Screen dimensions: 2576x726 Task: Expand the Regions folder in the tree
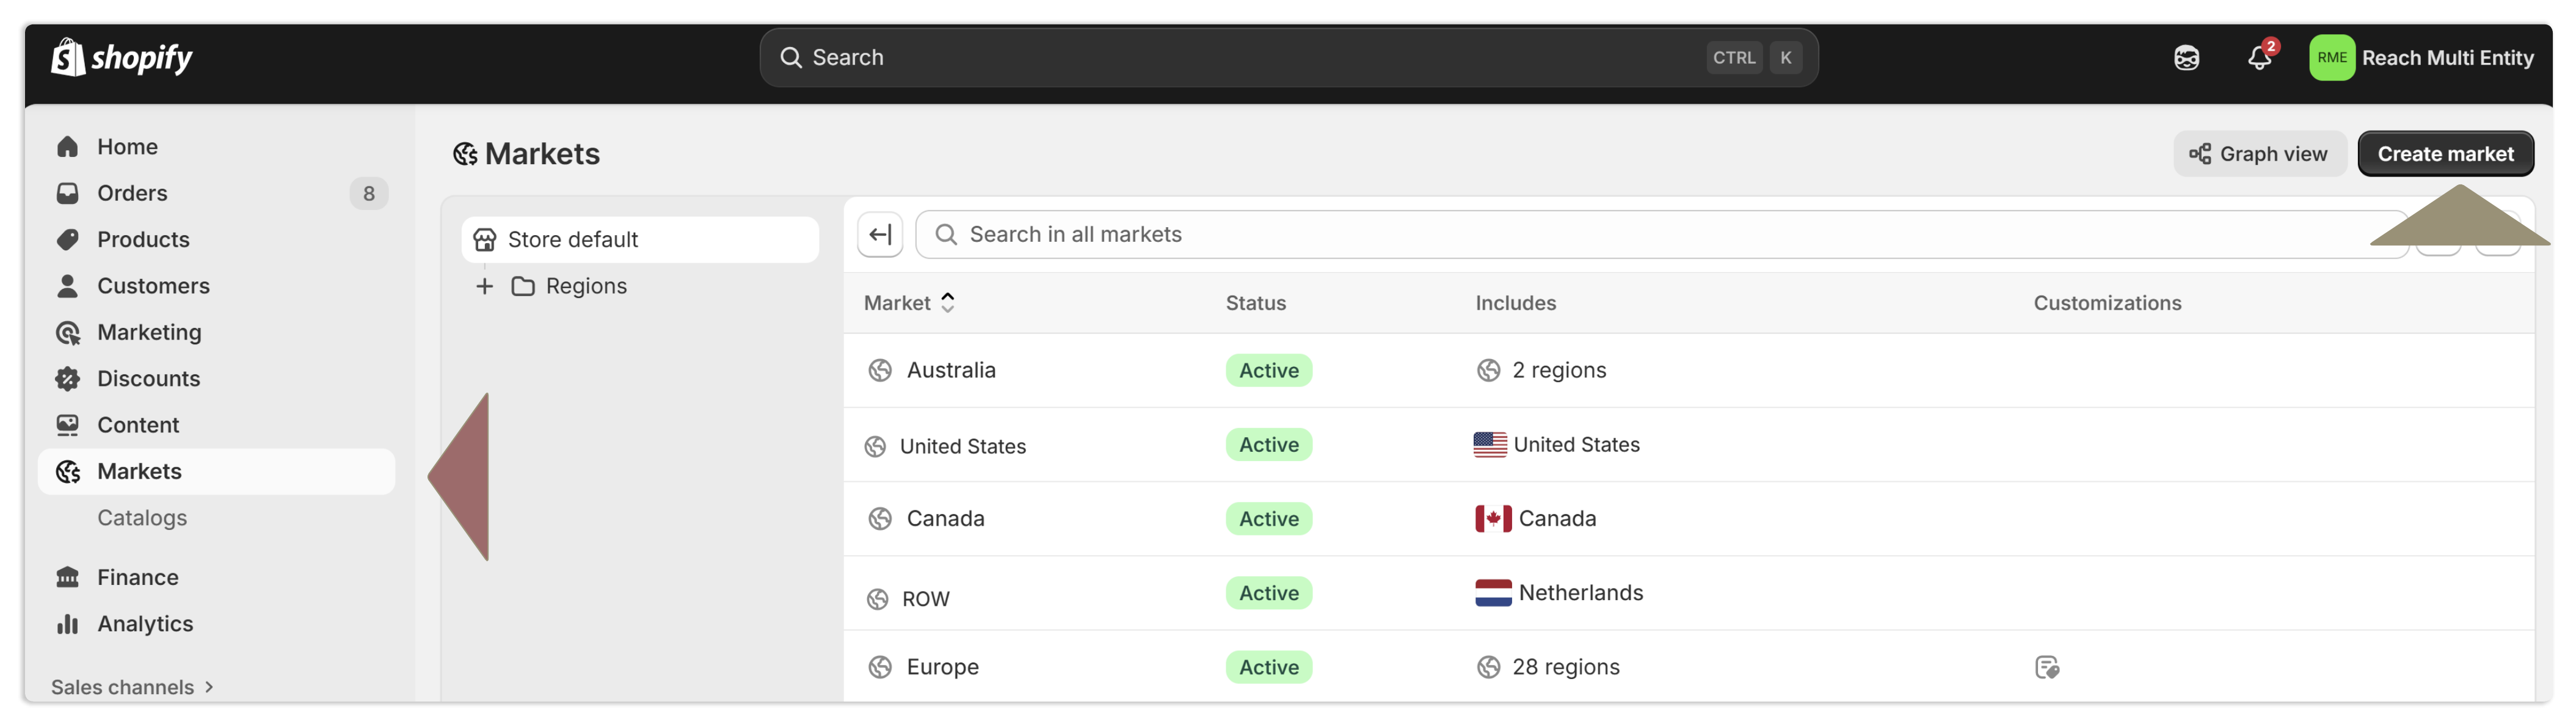click(524, 285)
